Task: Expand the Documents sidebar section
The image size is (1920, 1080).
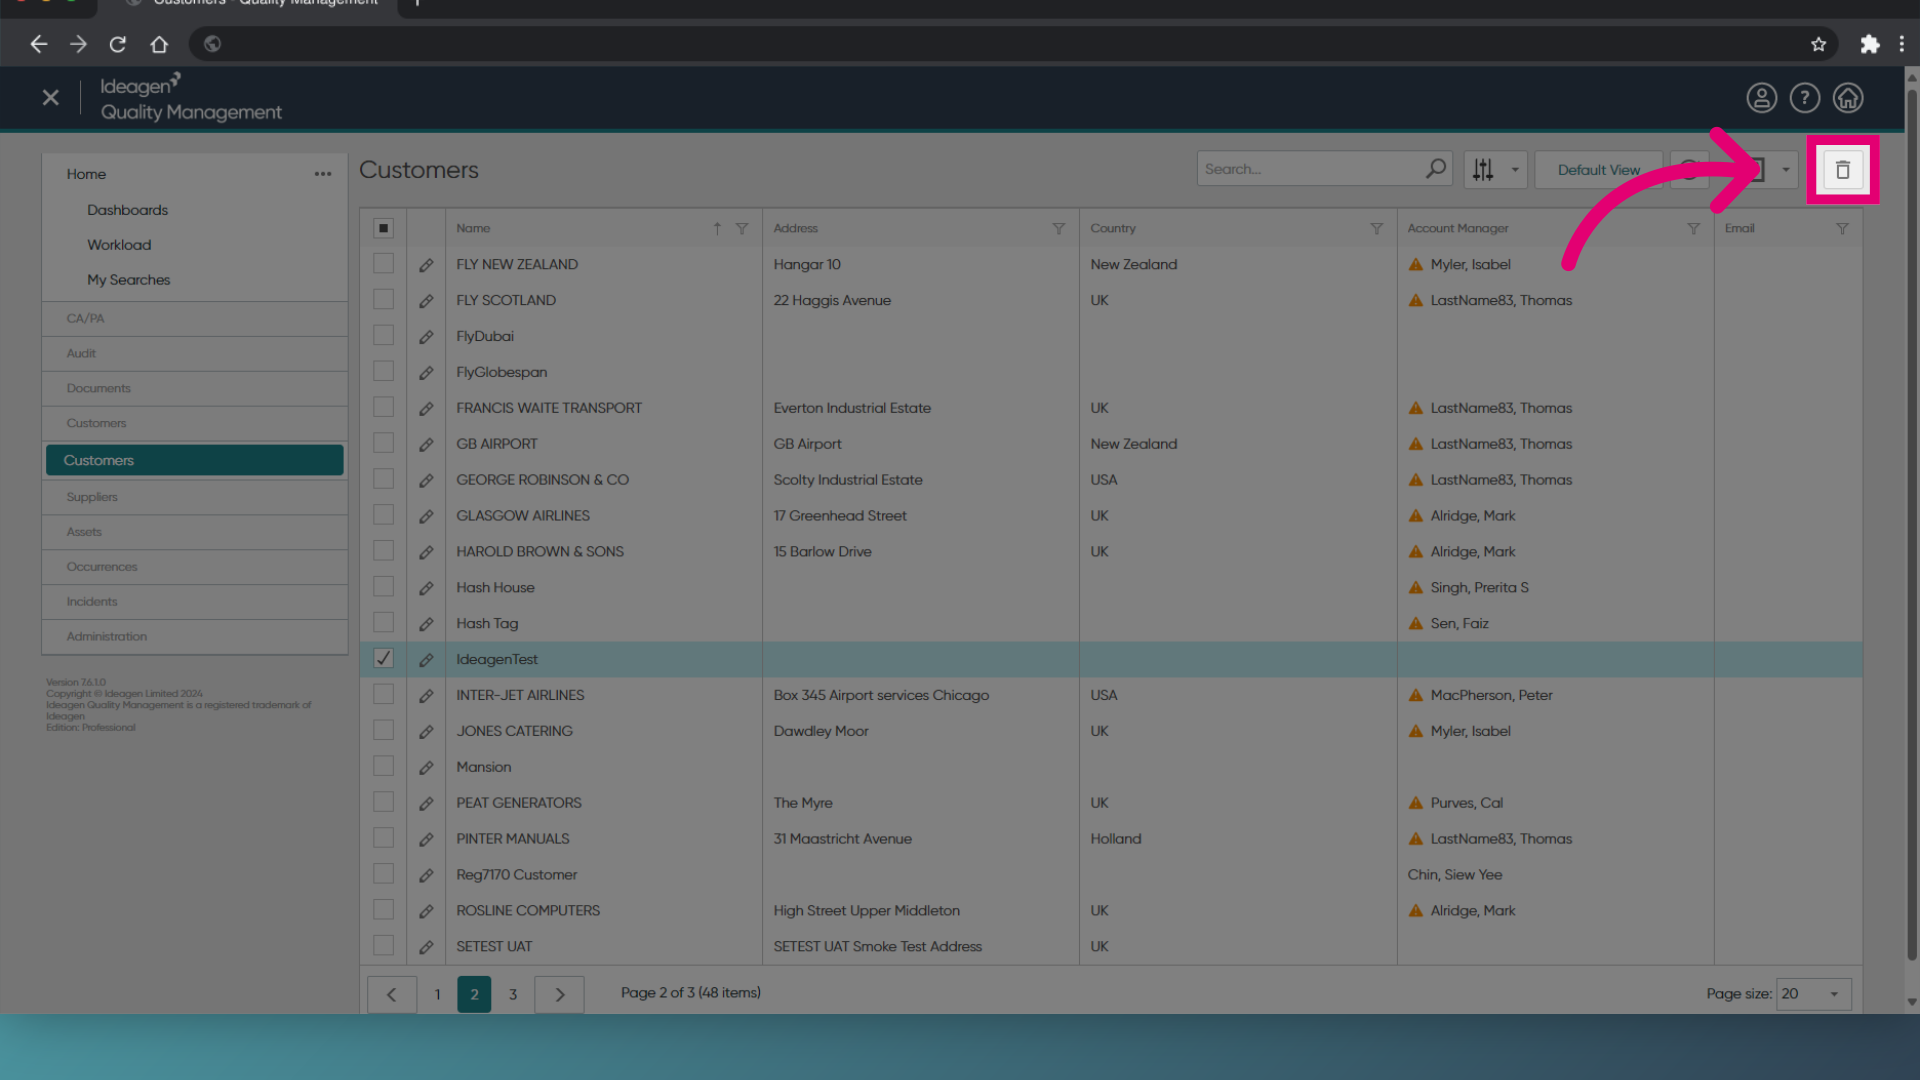Action: click(x=195, y=389)
